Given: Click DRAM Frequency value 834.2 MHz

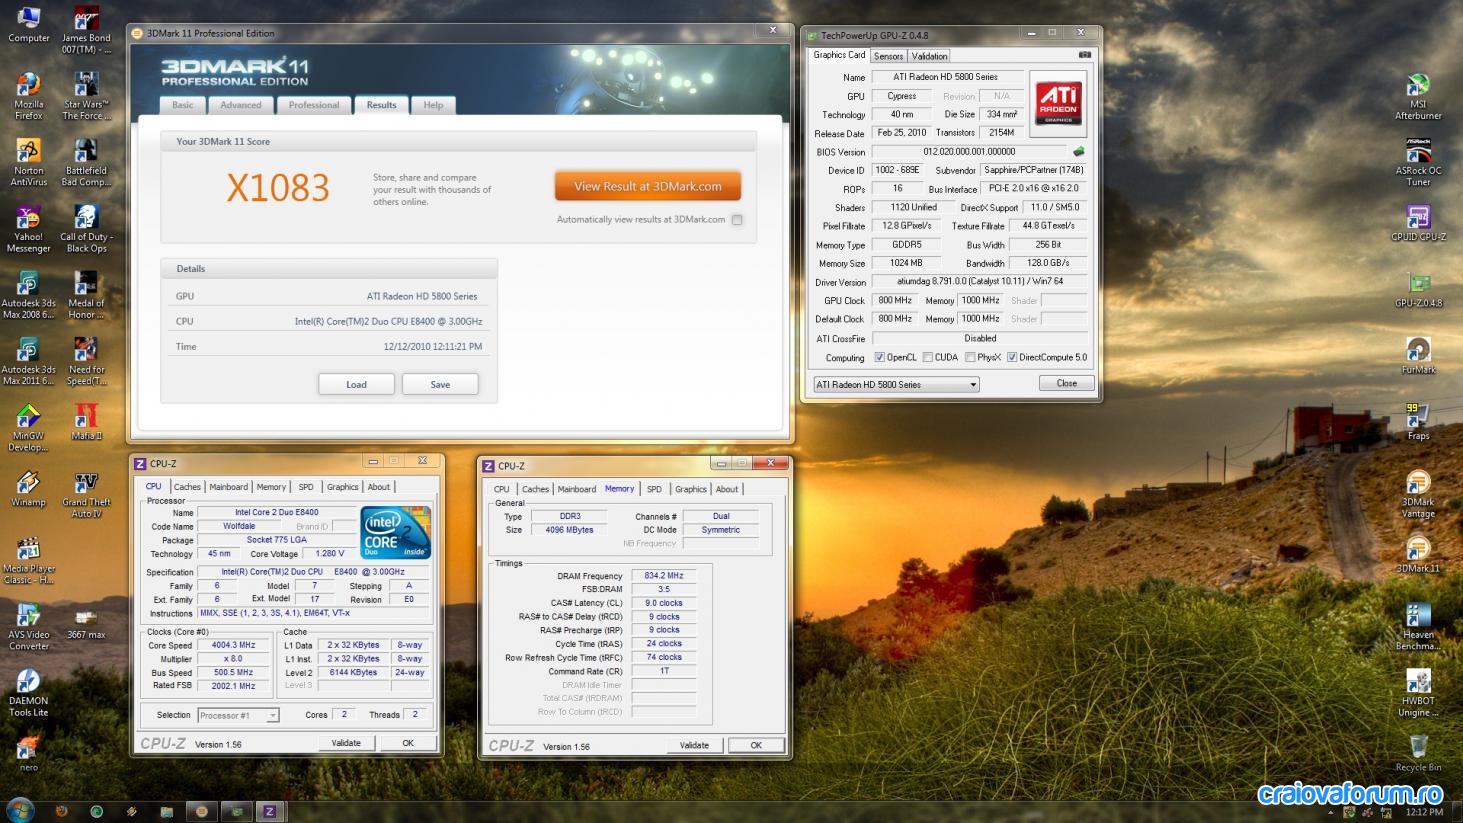Looking at the screenshot, I should (x=664, y=576).
